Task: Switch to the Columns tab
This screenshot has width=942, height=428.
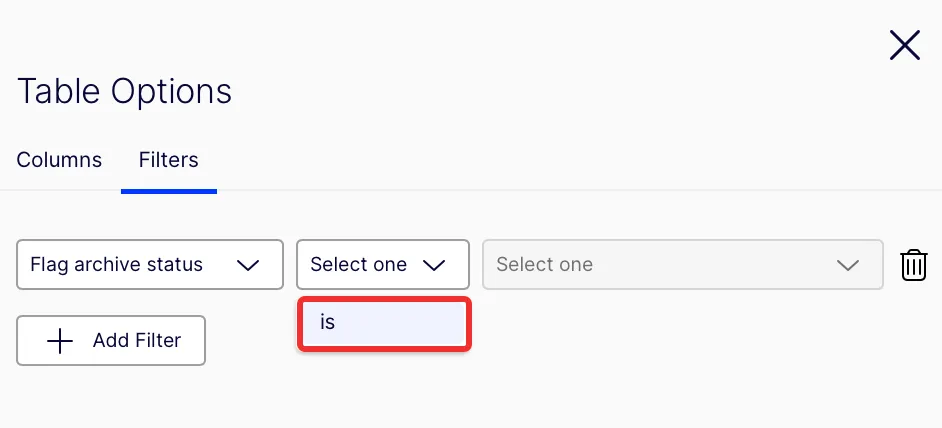Action: click(59, 160)
